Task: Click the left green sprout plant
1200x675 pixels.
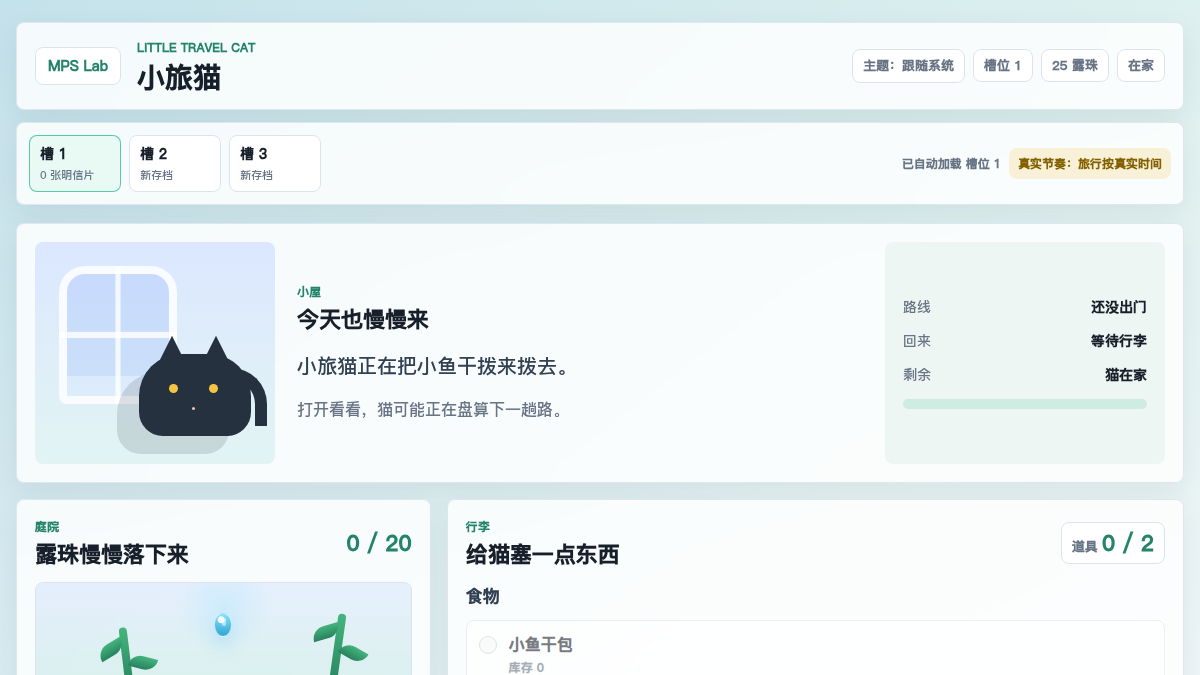Action: tap(126, 652)
